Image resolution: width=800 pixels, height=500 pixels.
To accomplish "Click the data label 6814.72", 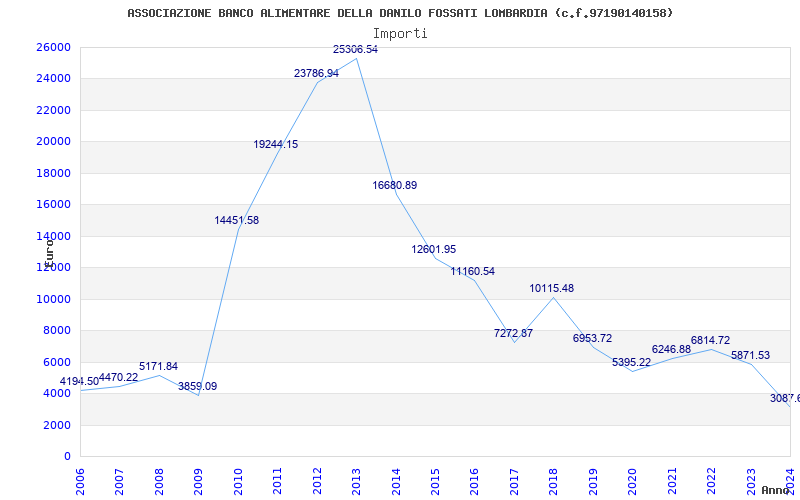I will point(710,340).
